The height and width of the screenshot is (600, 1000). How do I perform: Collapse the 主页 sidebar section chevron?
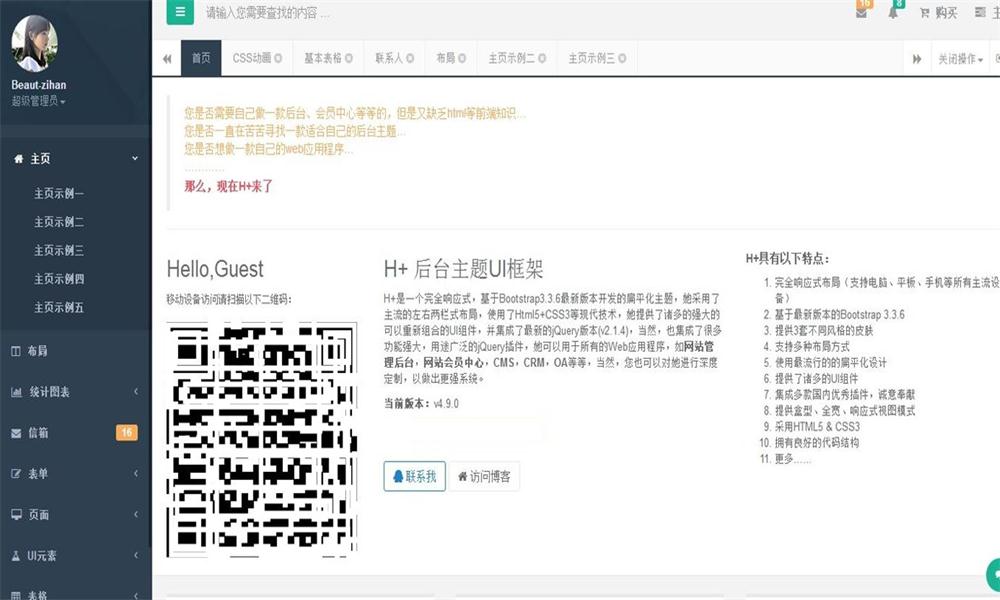tap(135, 158)
